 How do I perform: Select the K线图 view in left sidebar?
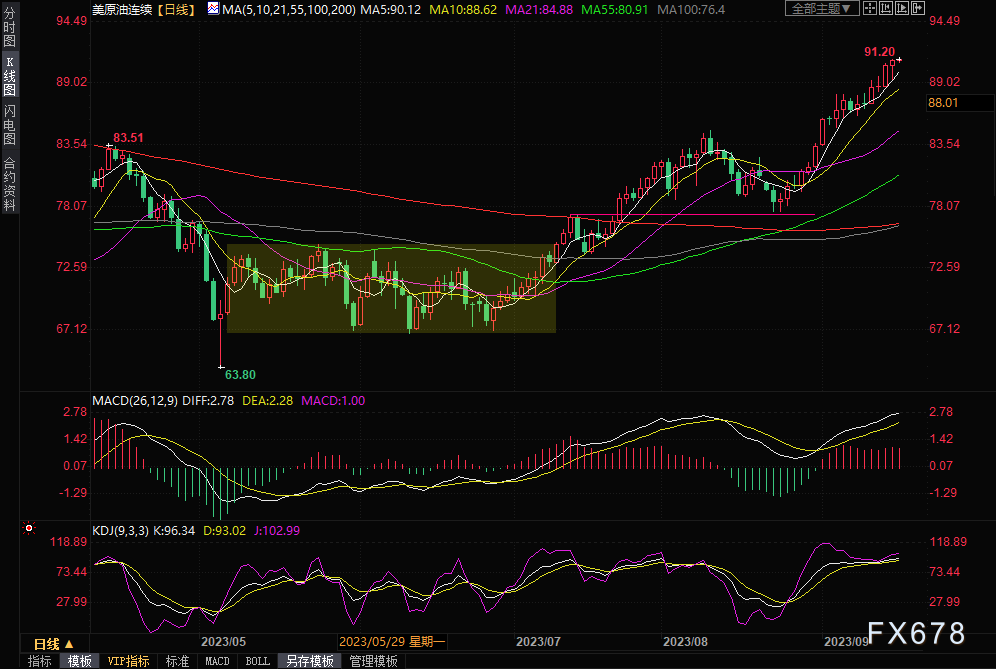tap(10, 74)
